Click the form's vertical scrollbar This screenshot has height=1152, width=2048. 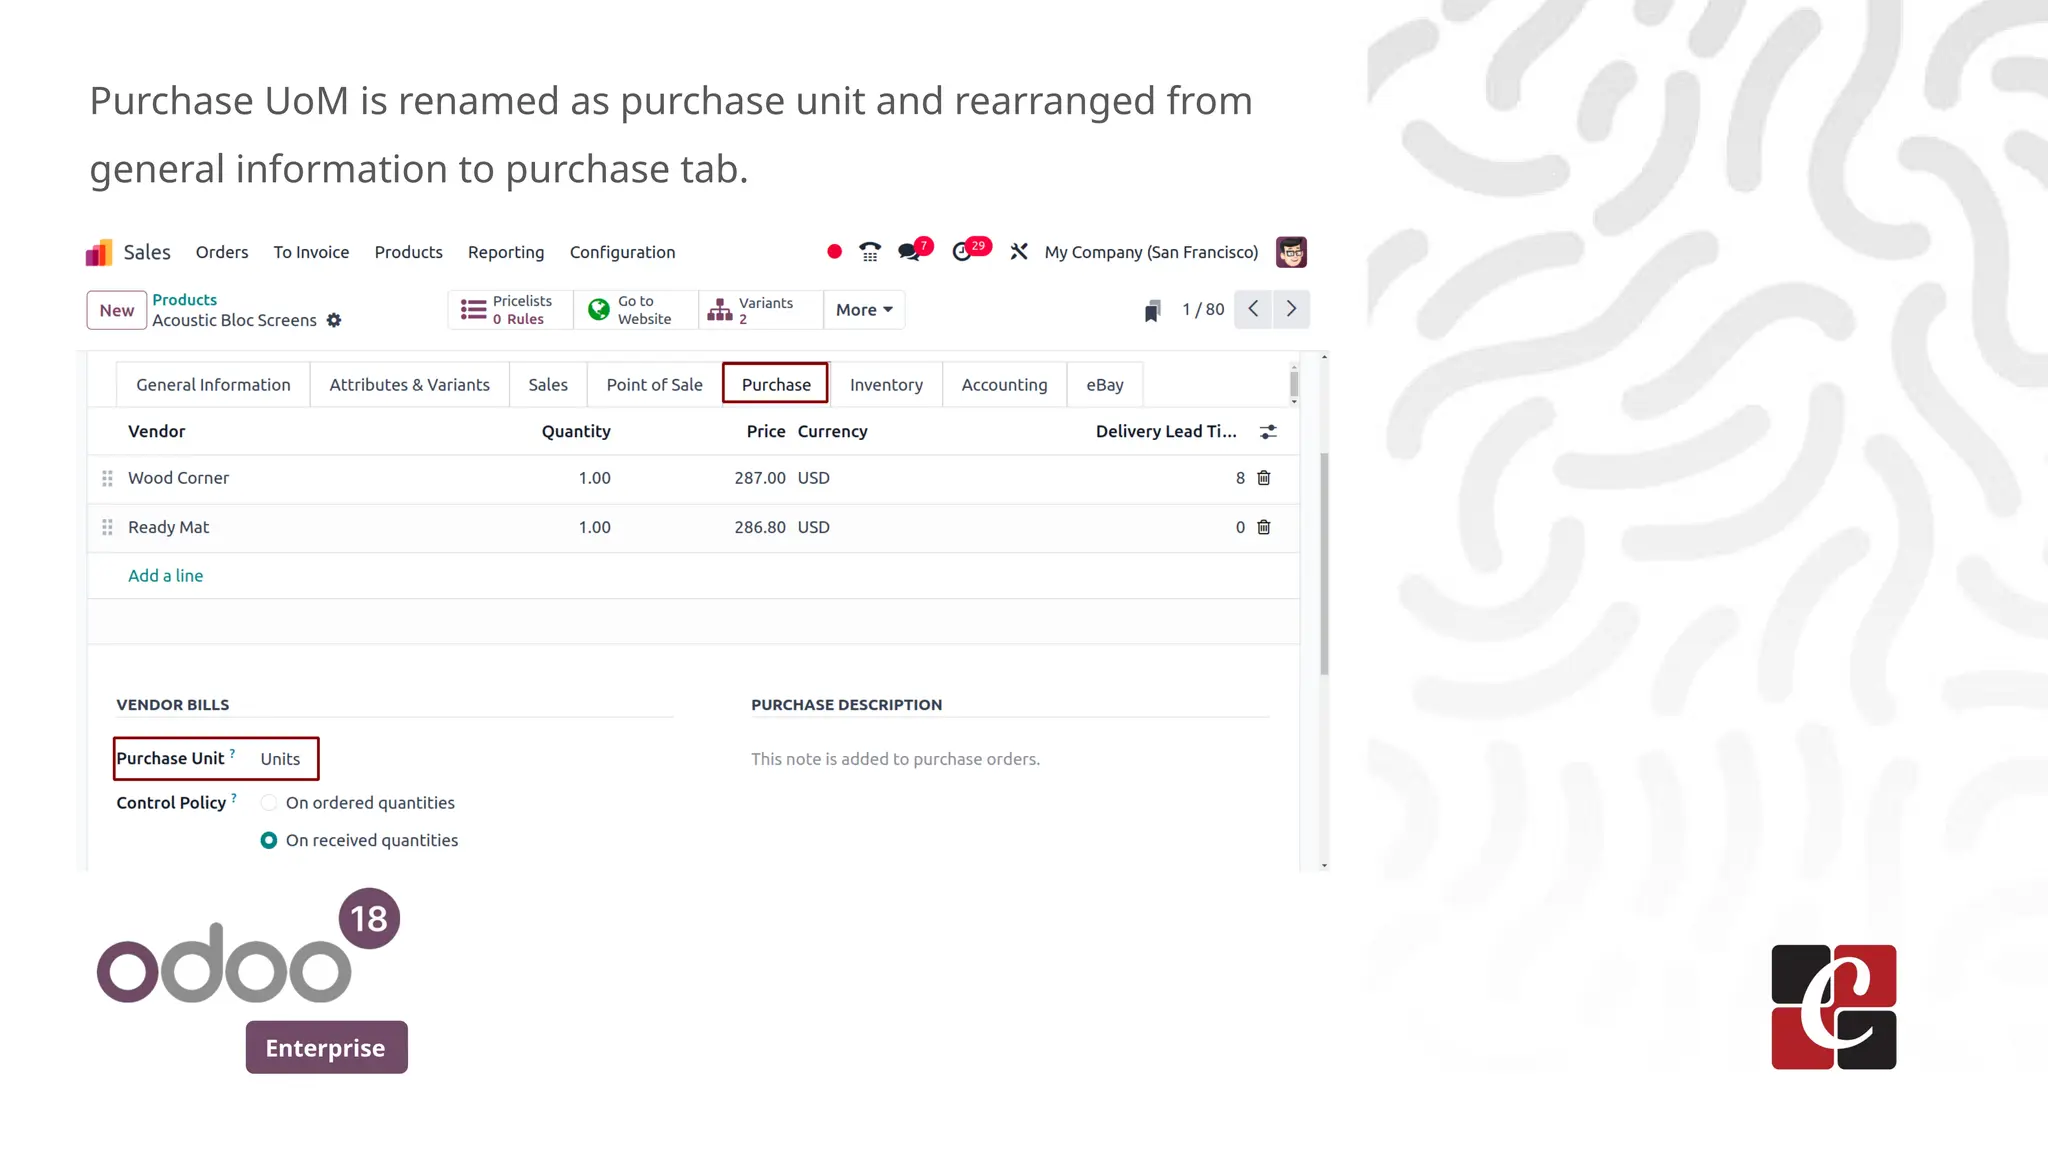(1324, 564)
